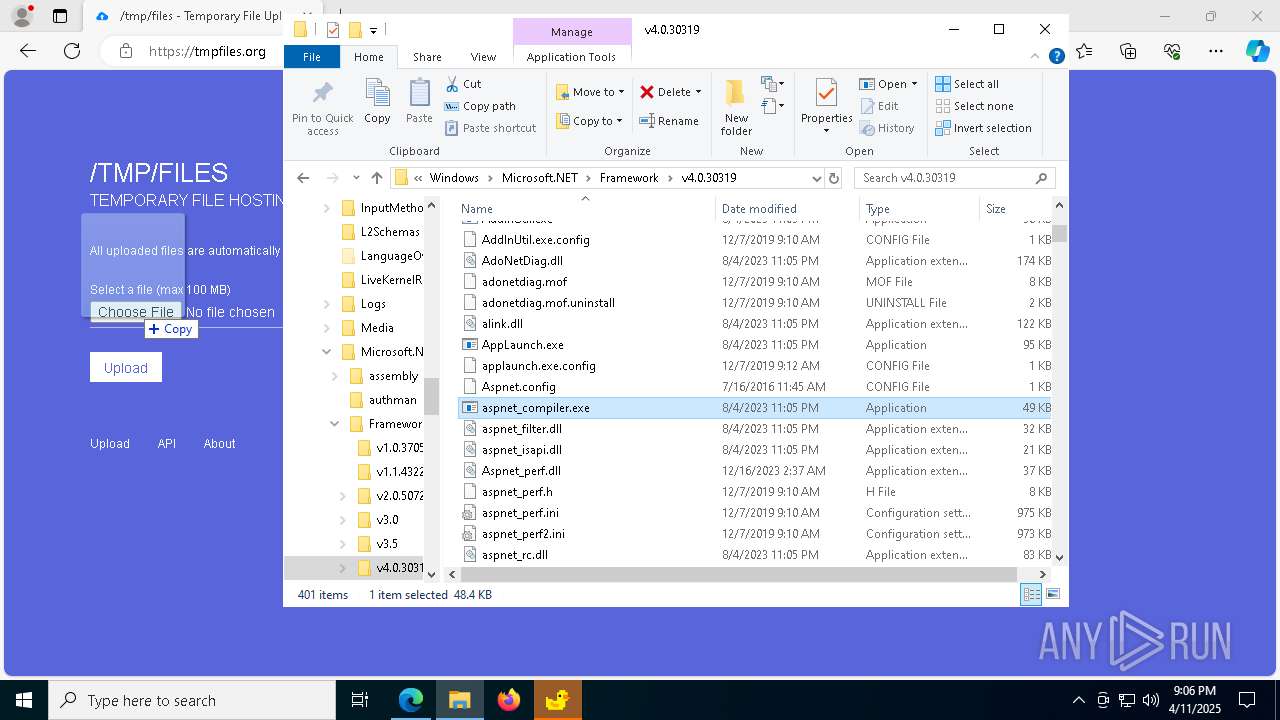Minimize the ribbon with chevron
This screenshot has height=720, width=1280.
coord(1036,57)
